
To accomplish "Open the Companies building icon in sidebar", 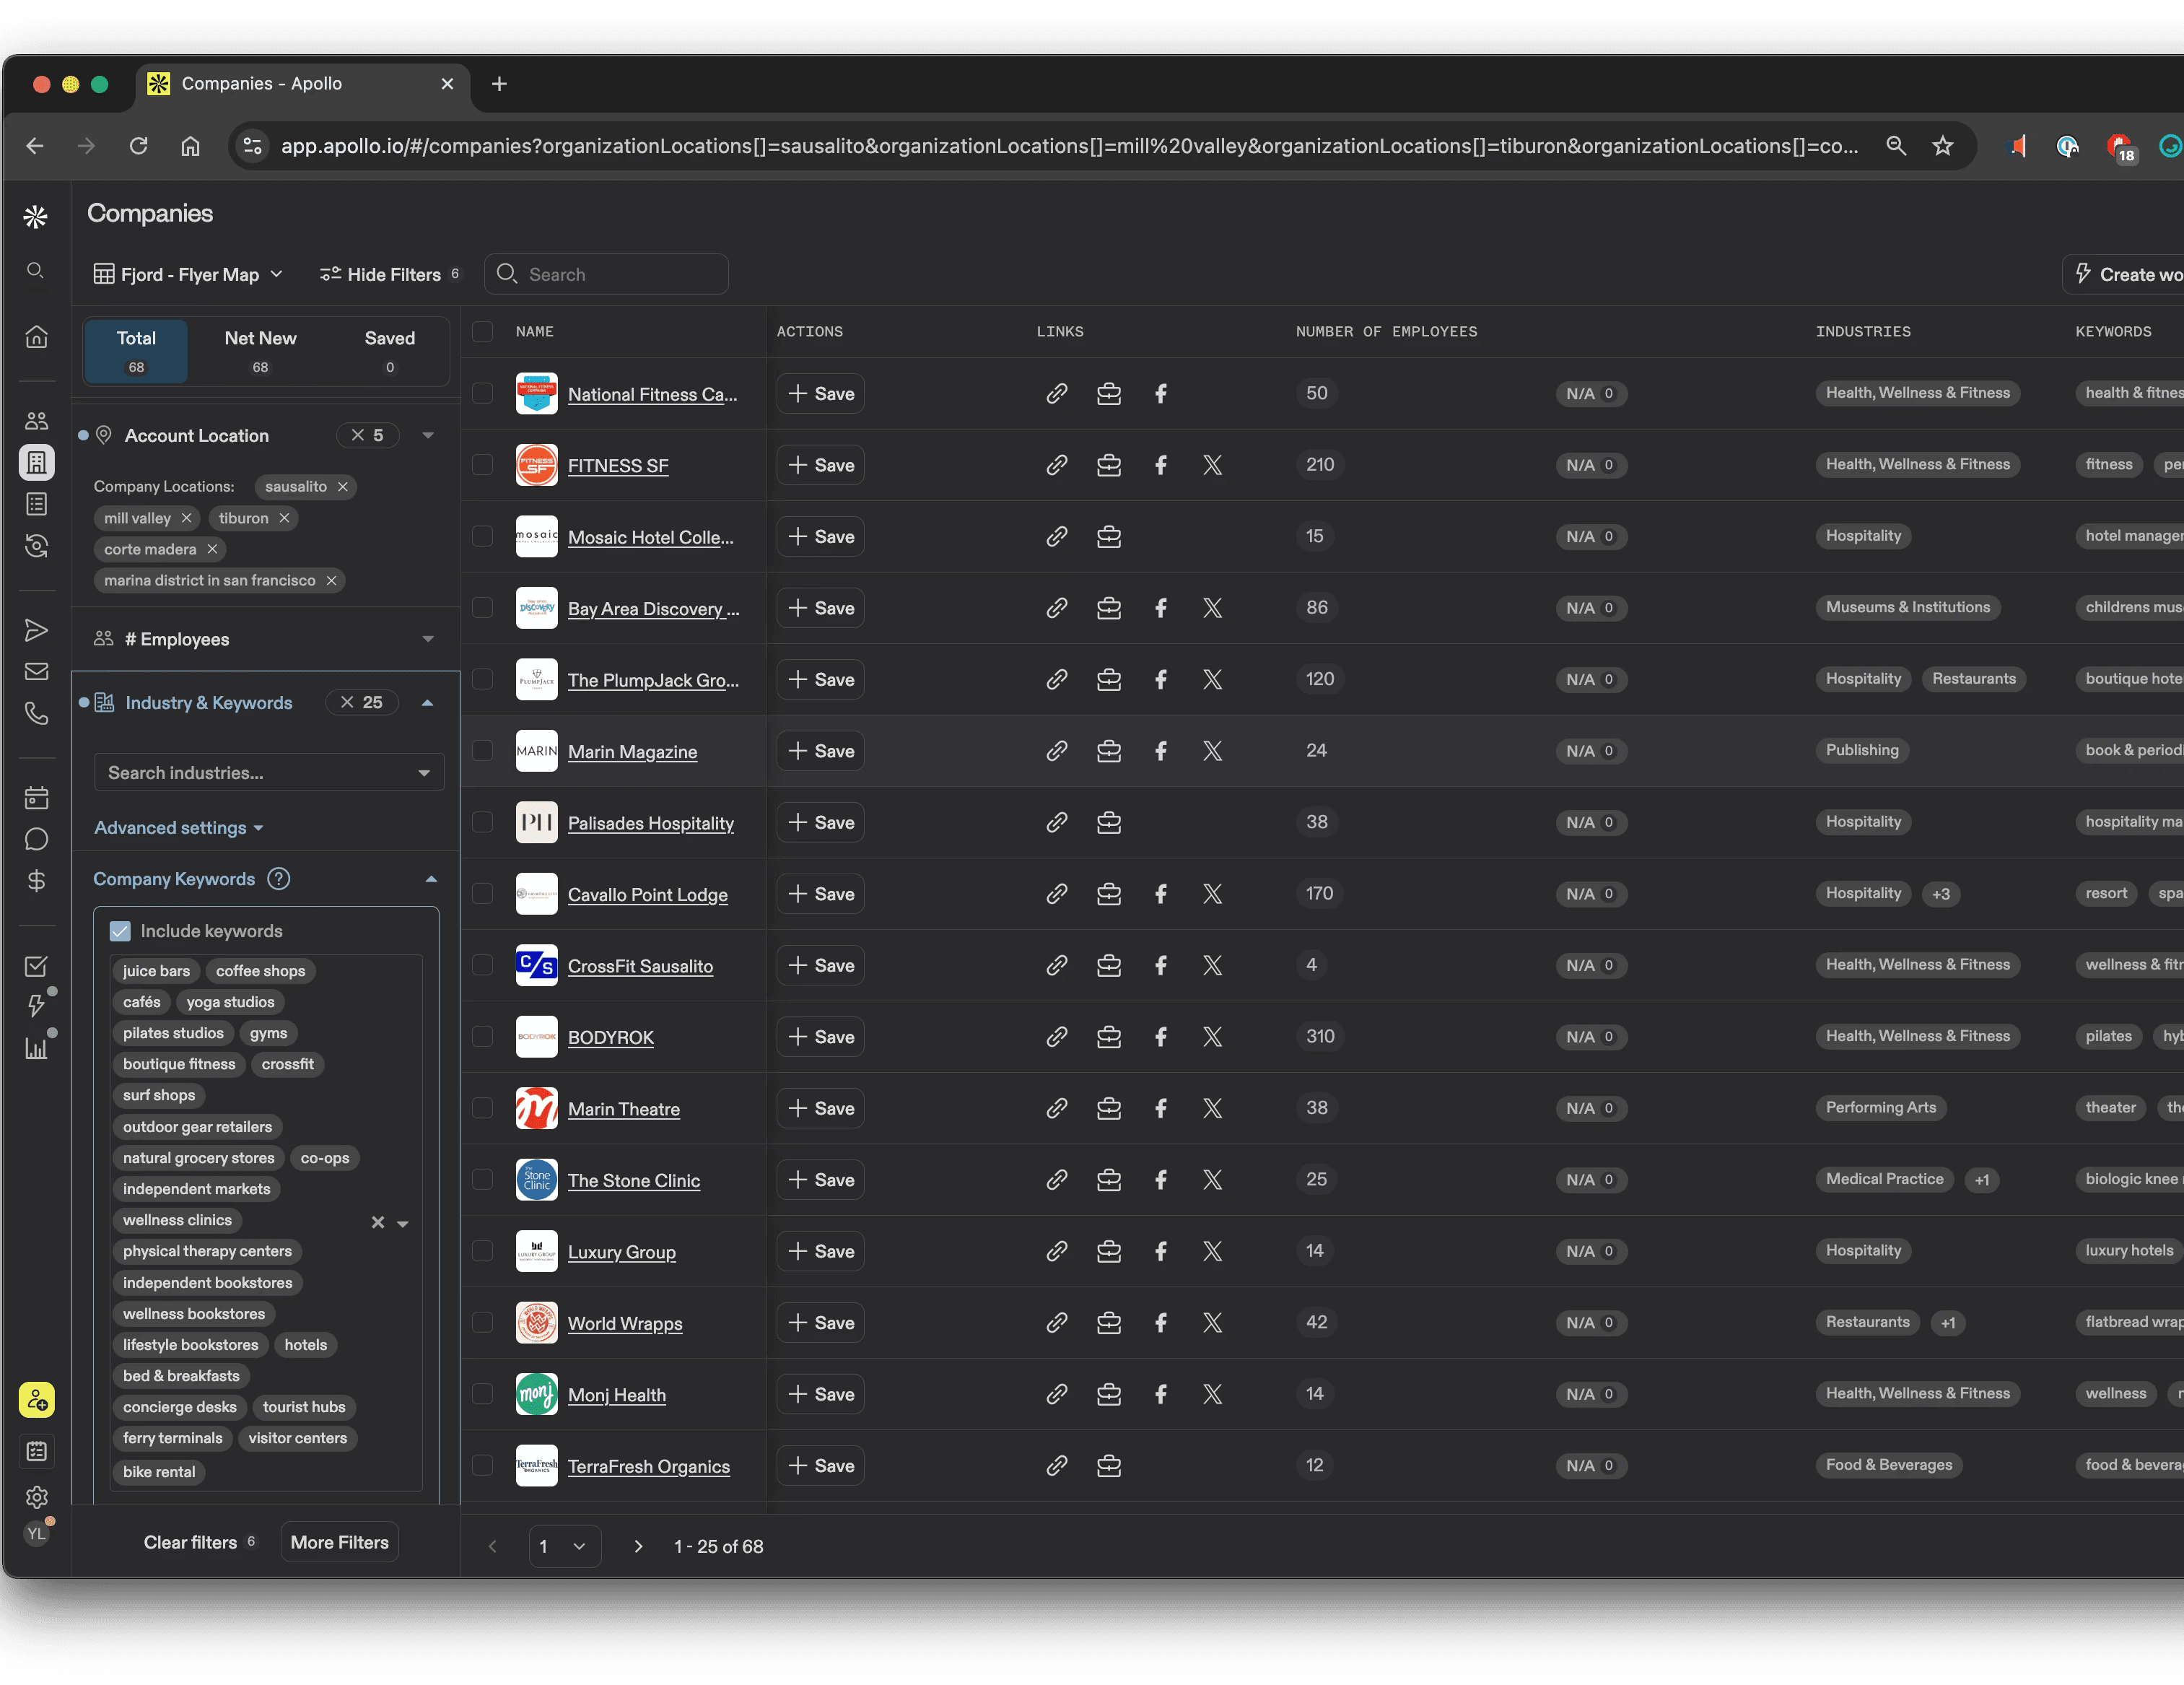I will pyautogui.click(x=36, y=462).
